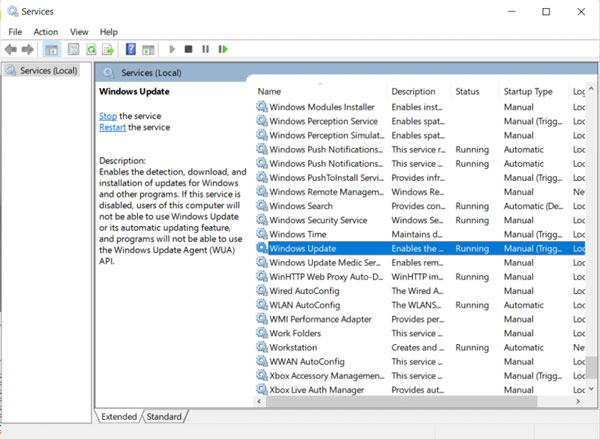Click the Export List toolbar icon
Screen dimensions: 600x439
click(108, 49)
